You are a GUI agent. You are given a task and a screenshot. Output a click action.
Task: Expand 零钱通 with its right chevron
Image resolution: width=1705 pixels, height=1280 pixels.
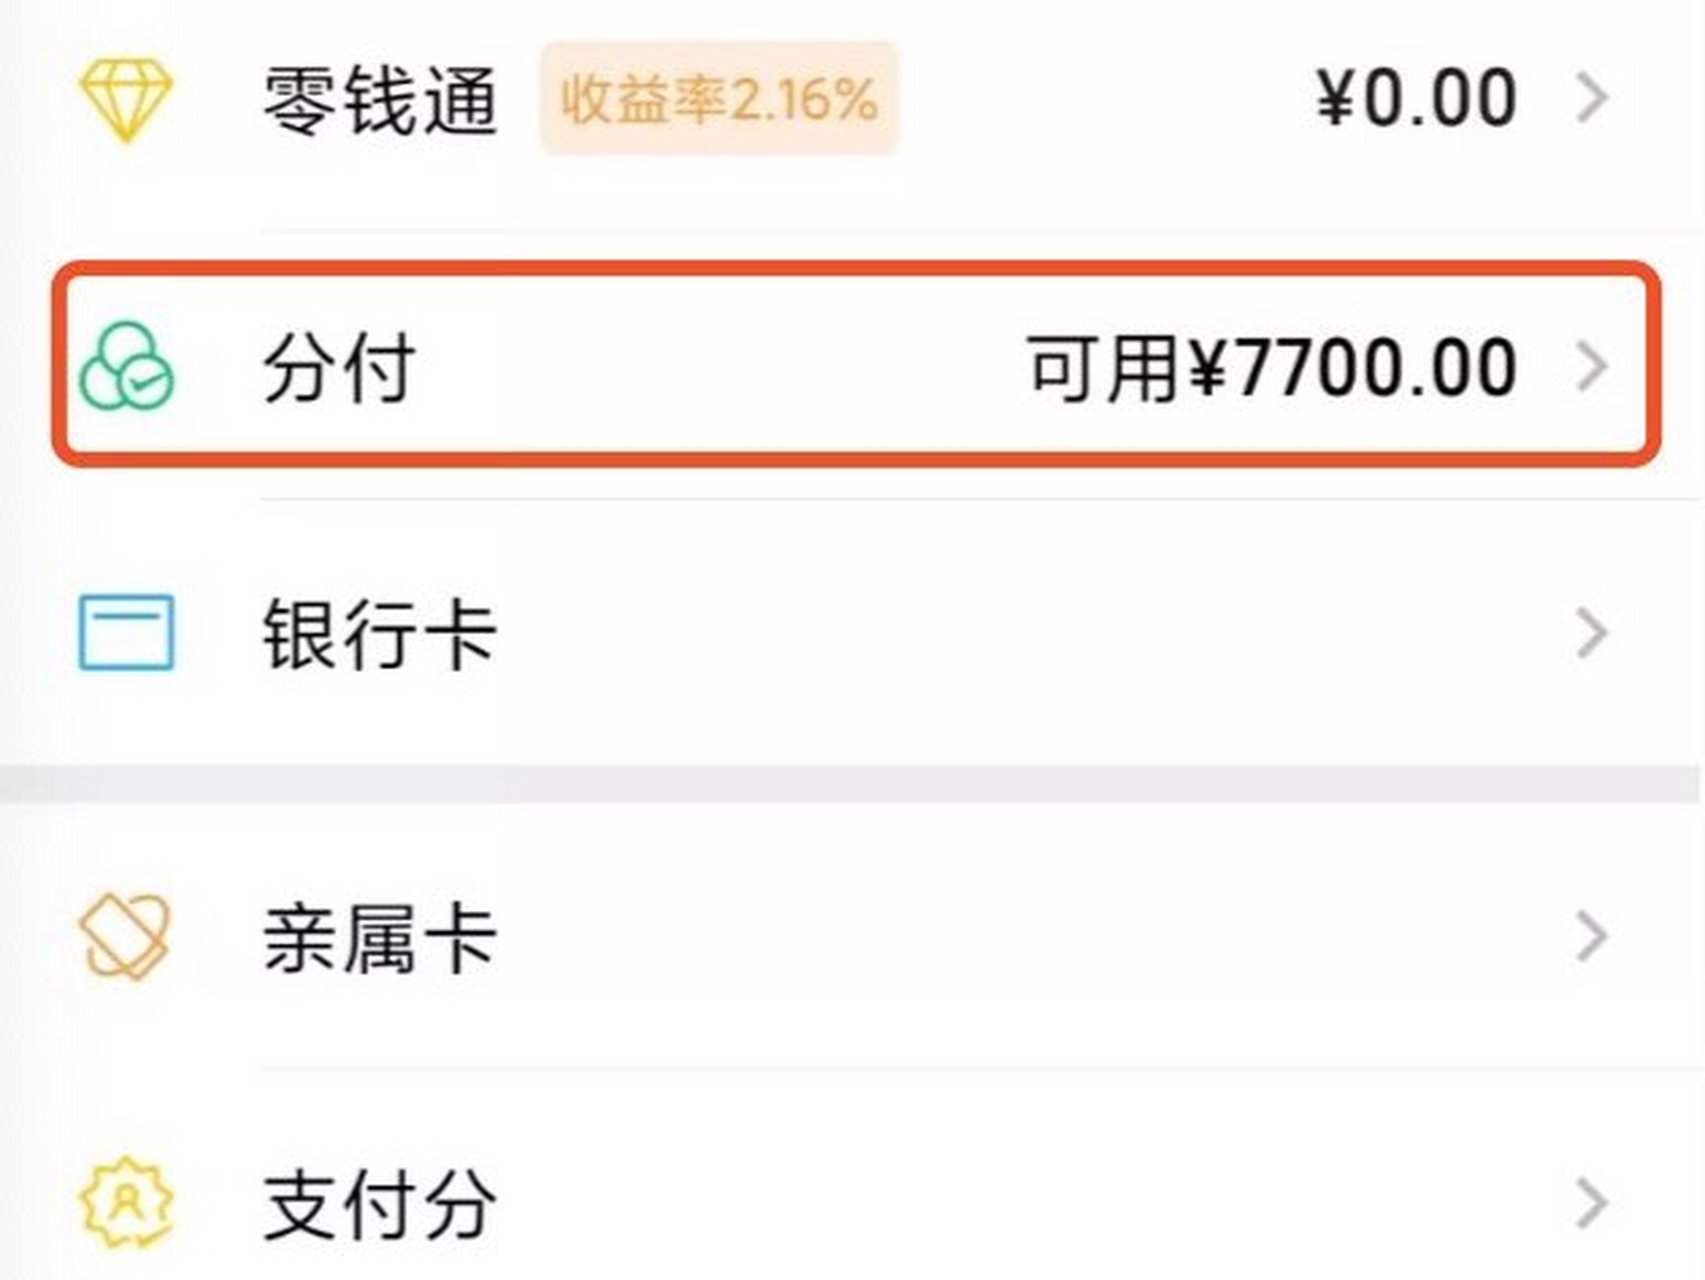point(1591,98)
